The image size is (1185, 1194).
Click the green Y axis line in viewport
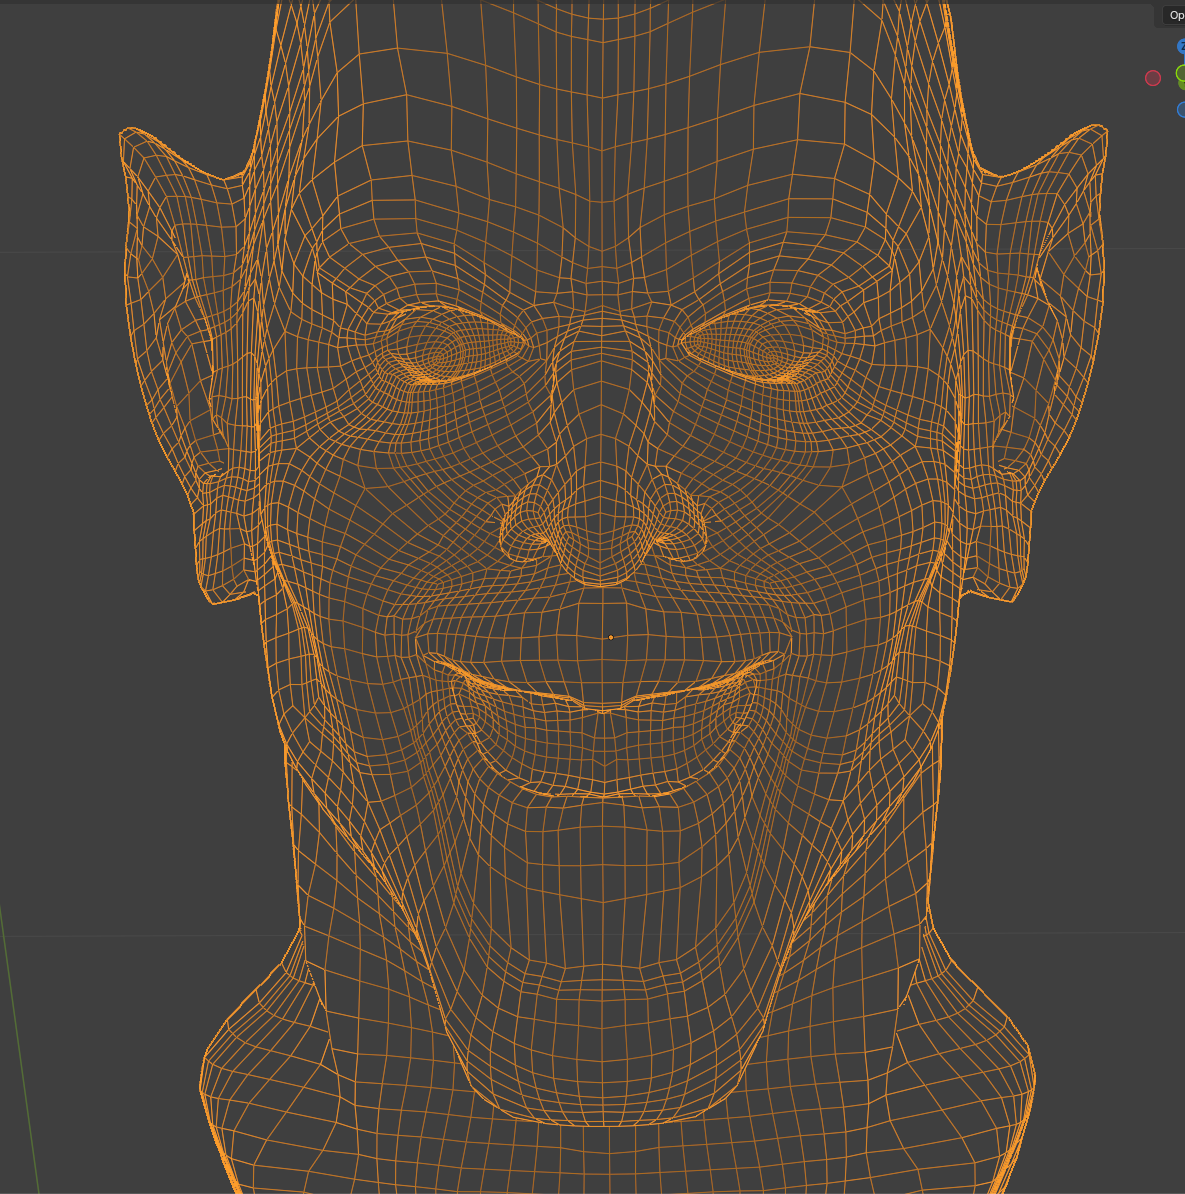coord(20,1050)
